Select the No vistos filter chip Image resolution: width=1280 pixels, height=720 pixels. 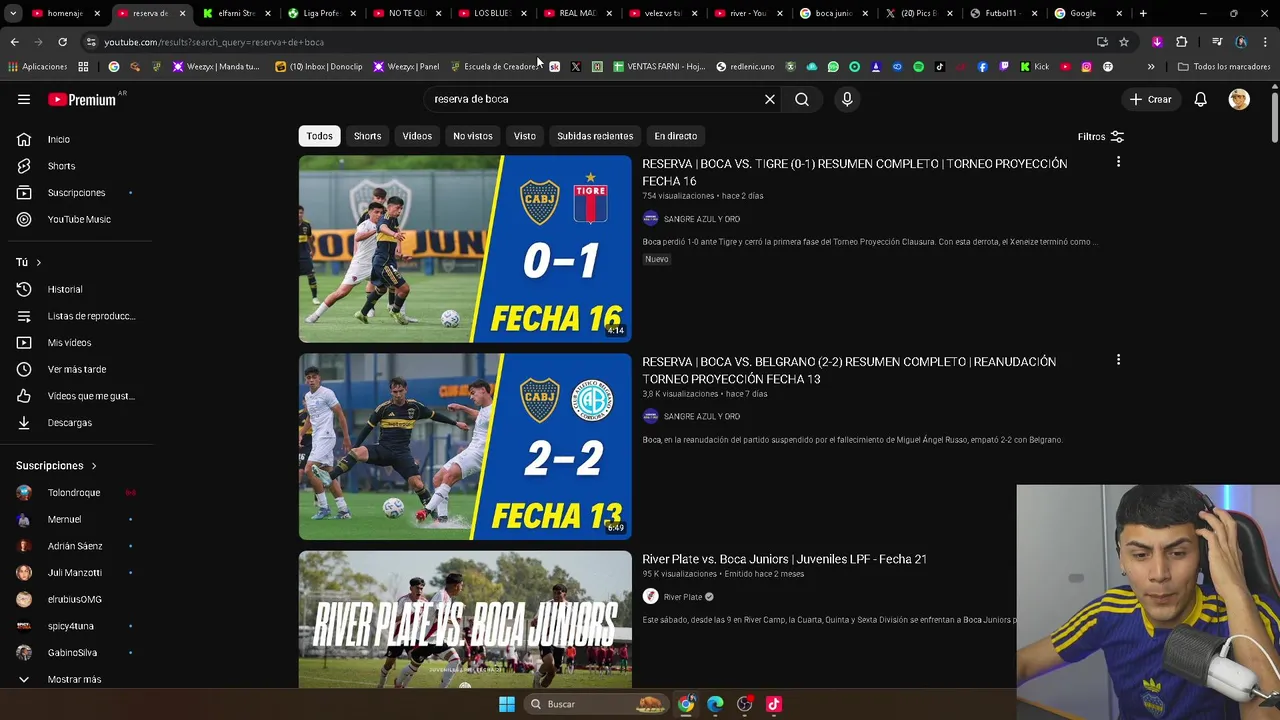(473, 136)
